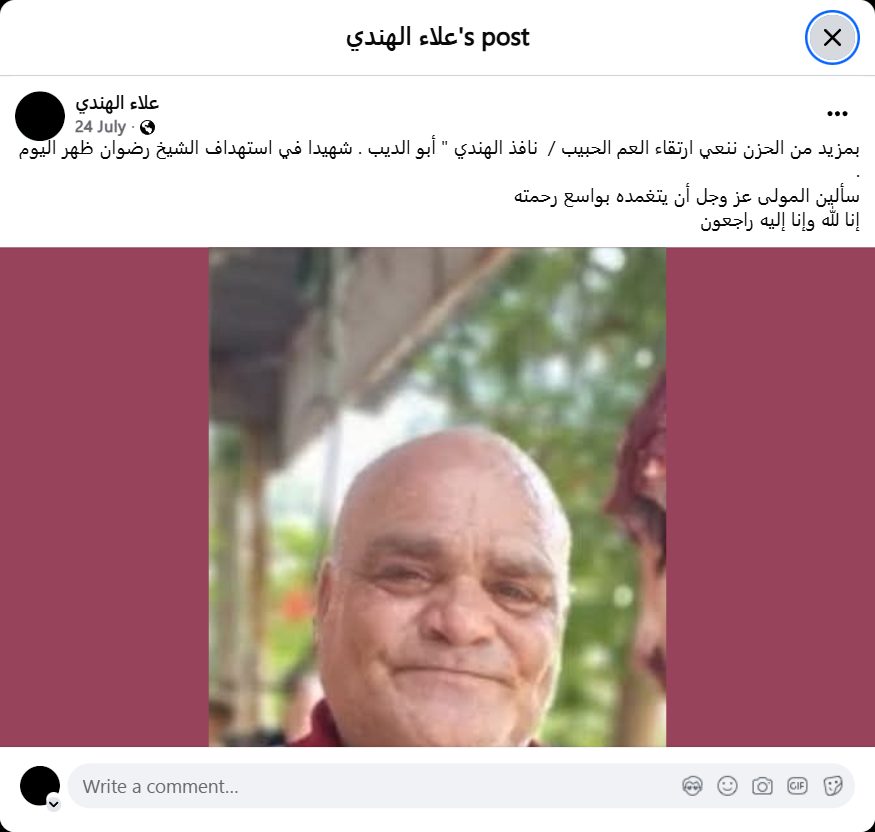Click the first line of the post text

439,149
